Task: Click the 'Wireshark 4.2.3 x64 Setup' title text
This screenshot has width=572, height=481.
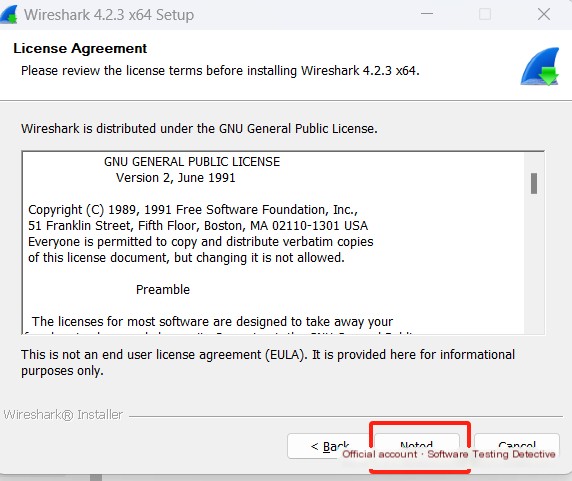Action: (109, 15)
